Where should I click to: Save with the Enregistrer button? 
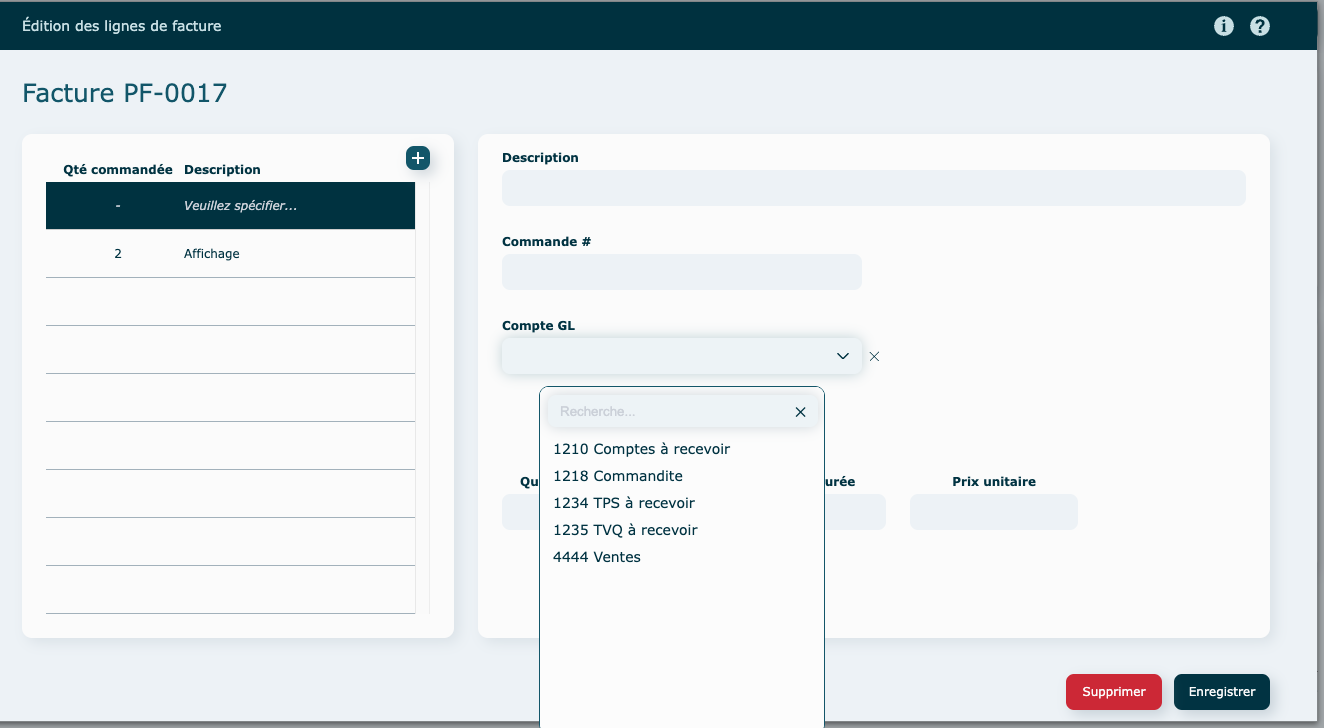[x=1221, y=692]
